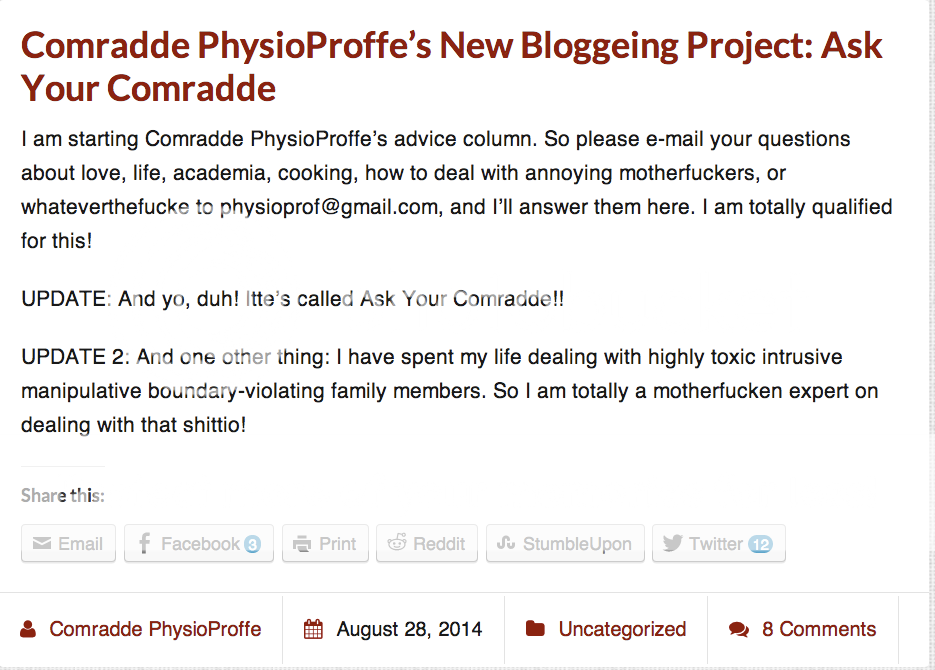Click the speech bubbles comments icon
This screenshot has width=935, height=670.
pyautogui.click(x=739, y=629)
